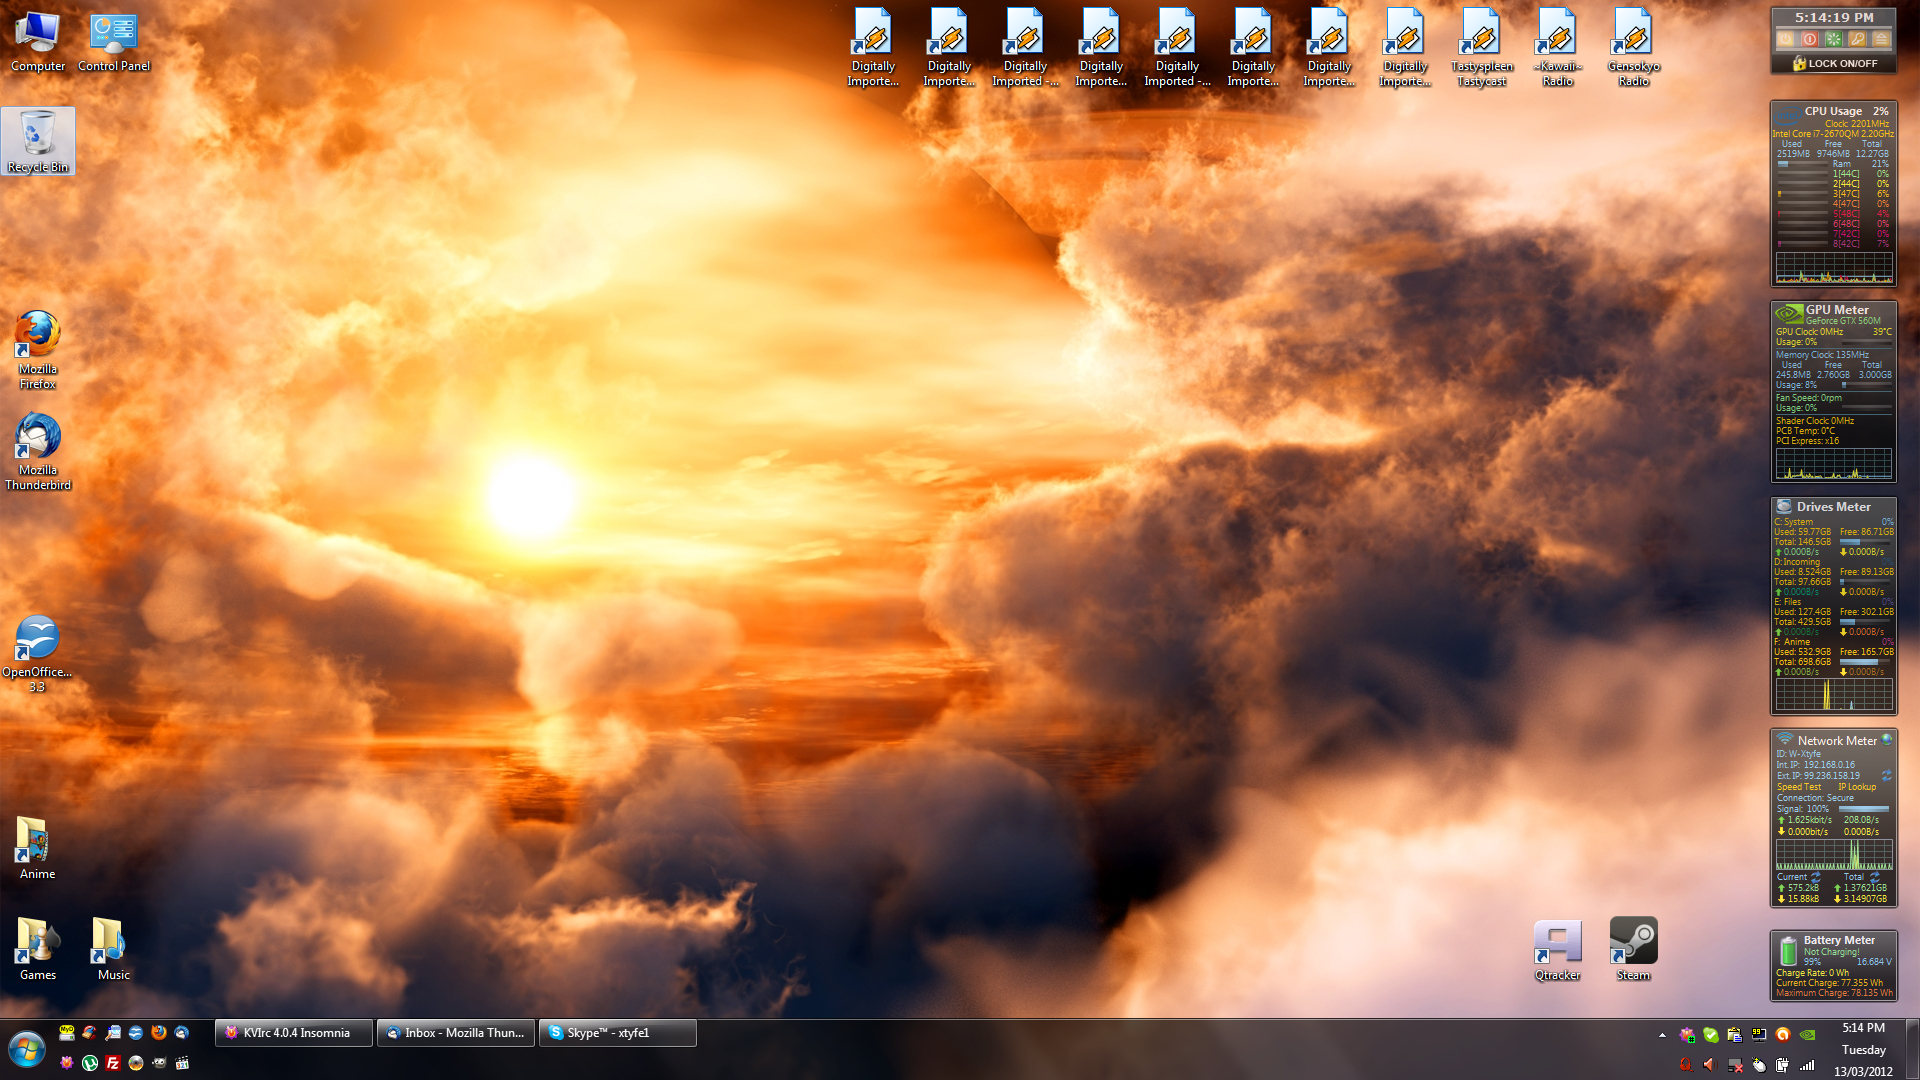The image size is (1920, 1080).
Task: Click the eject button in the gadget
Action: (x=1881, y=39)
